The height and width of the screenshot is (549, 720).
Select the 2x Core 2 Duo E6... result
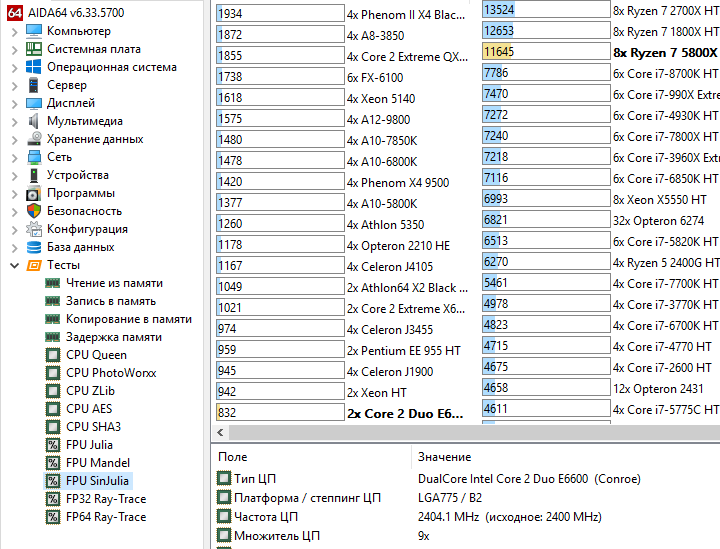click(x=405, y=414)
